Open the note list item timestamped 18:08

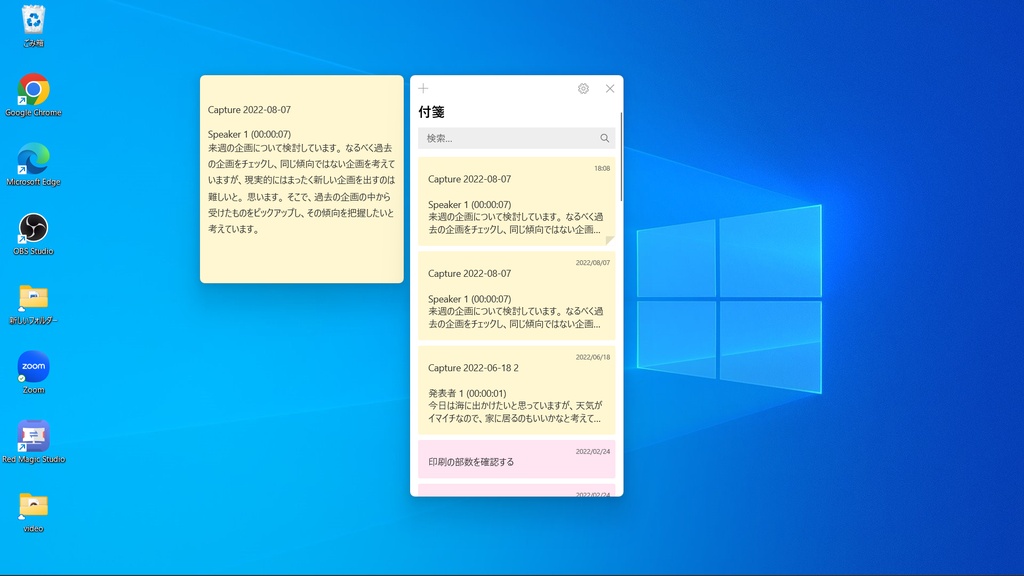click(517, 201)
